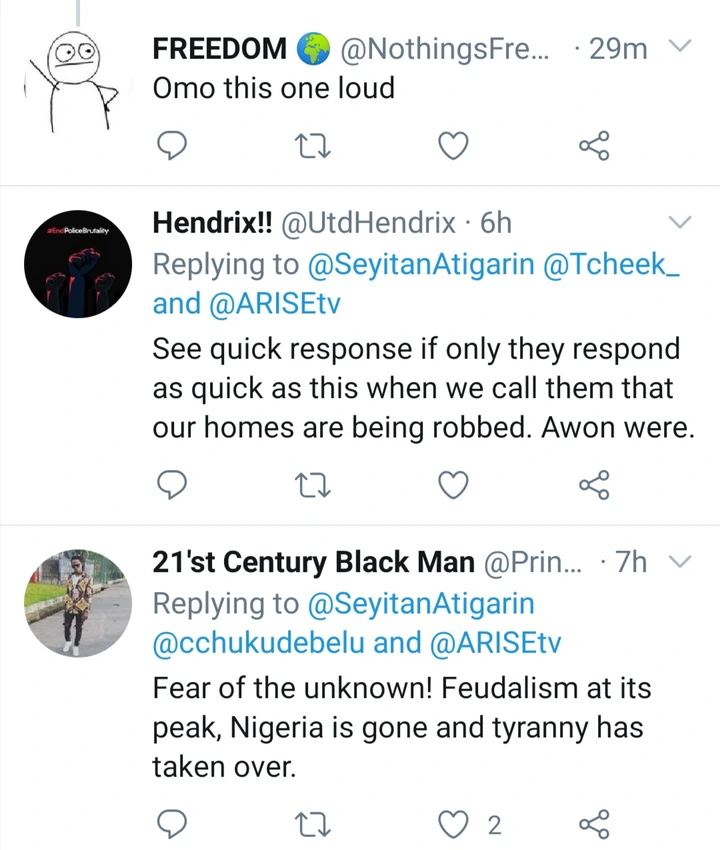Like FREEDOM's tweet

455,148
